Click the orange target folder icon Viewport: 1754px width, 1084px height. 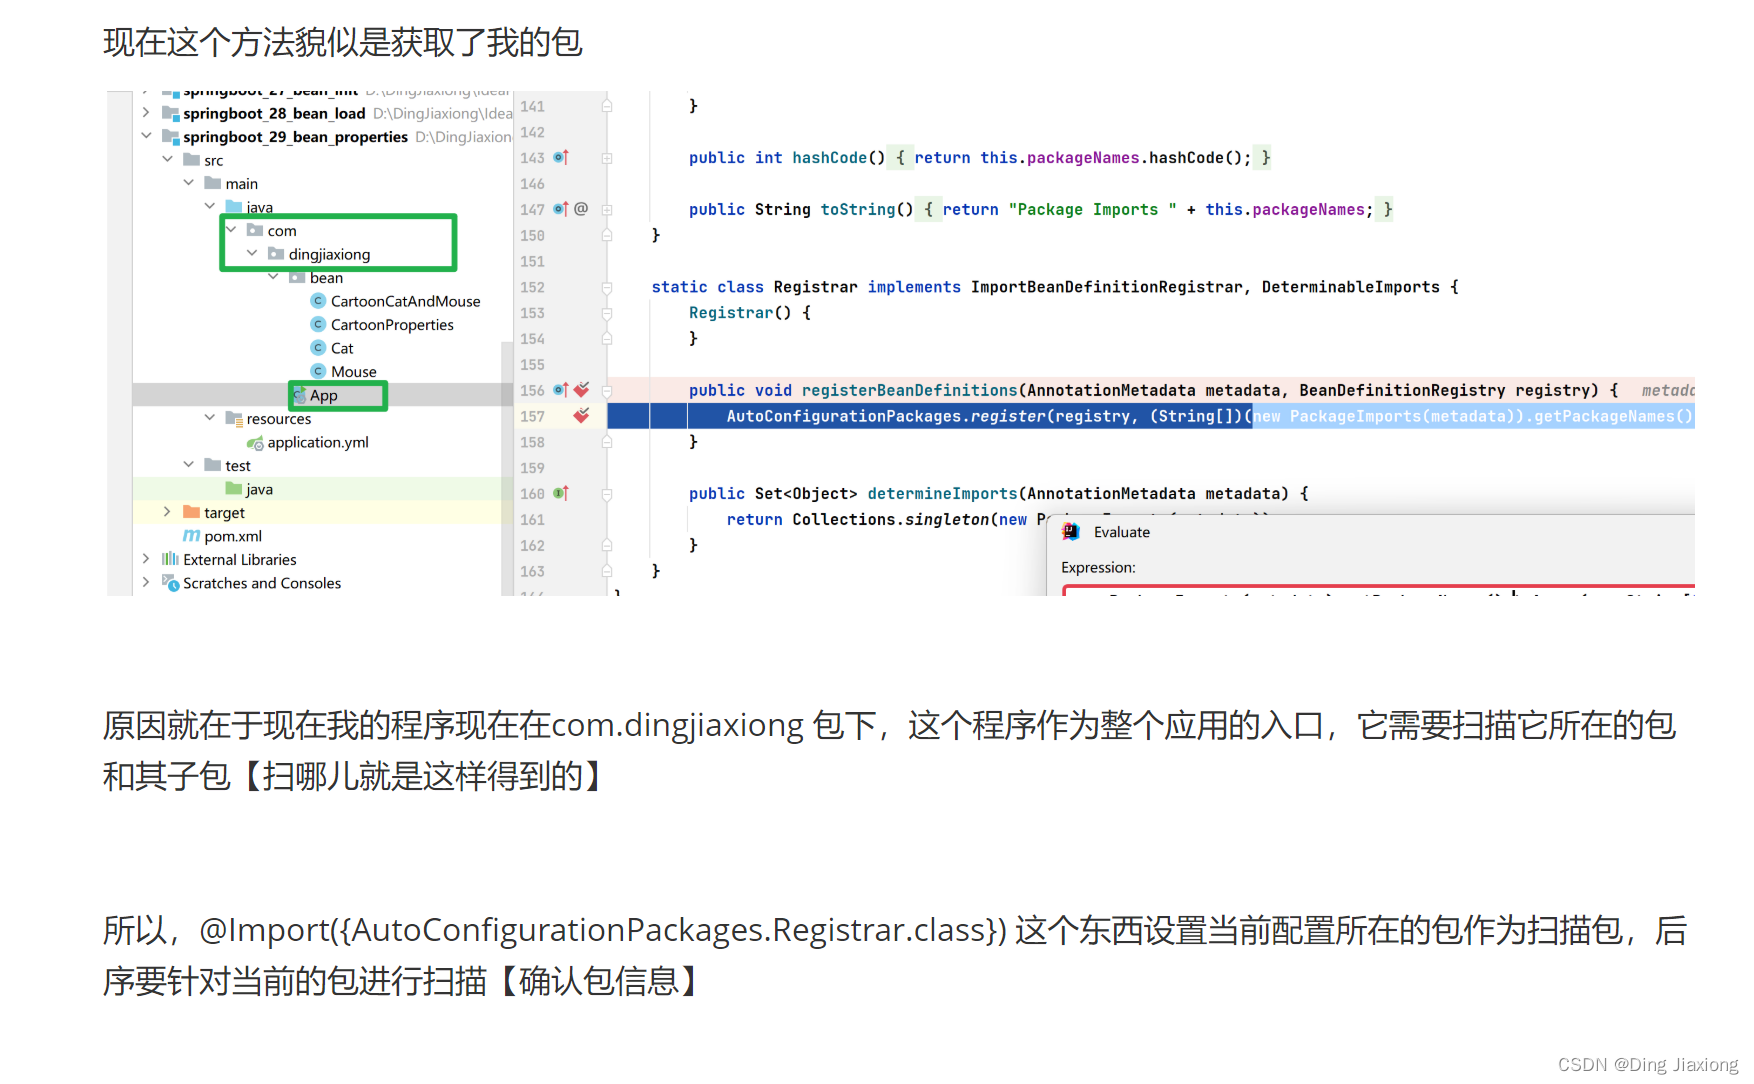[192, 512]
